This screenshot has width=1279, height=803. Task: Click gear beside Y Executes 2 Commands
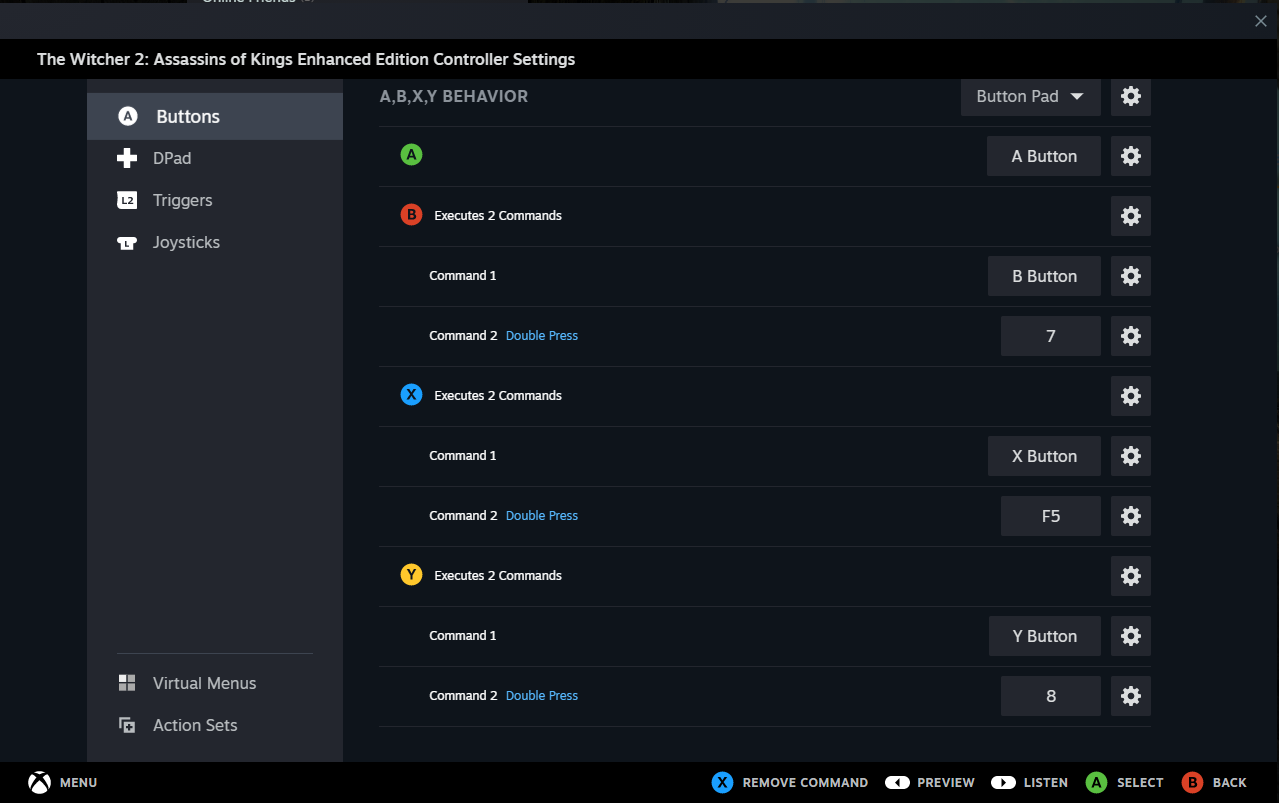1131,576
